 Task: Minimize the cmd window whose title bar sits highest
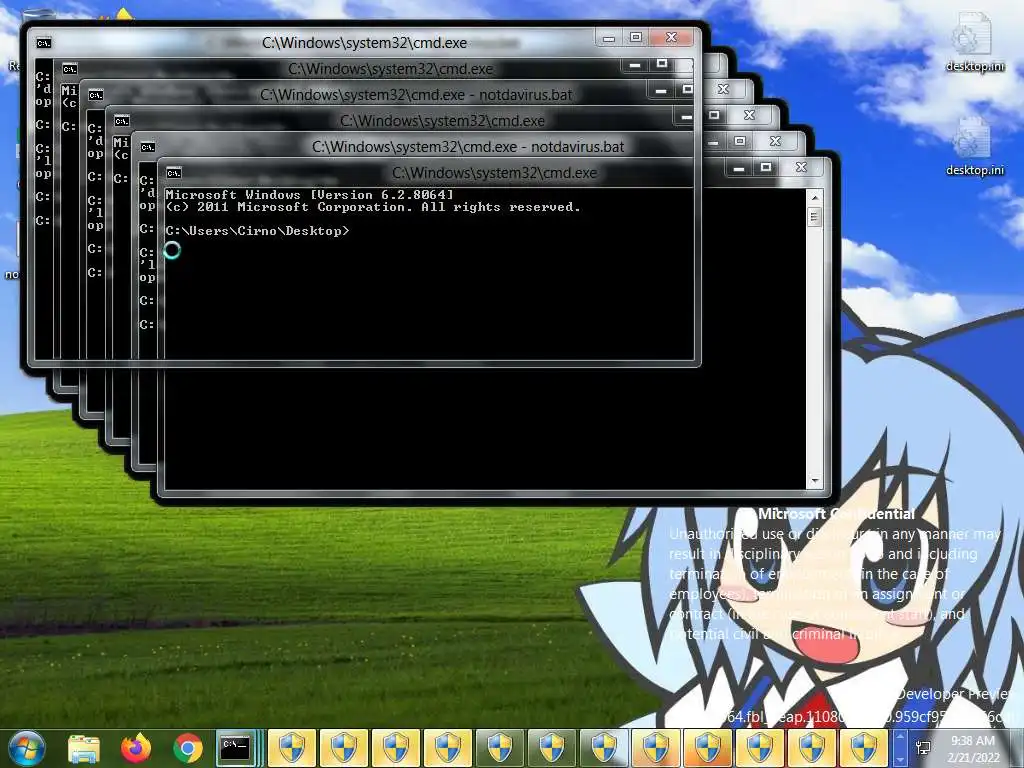click(609, 38)
